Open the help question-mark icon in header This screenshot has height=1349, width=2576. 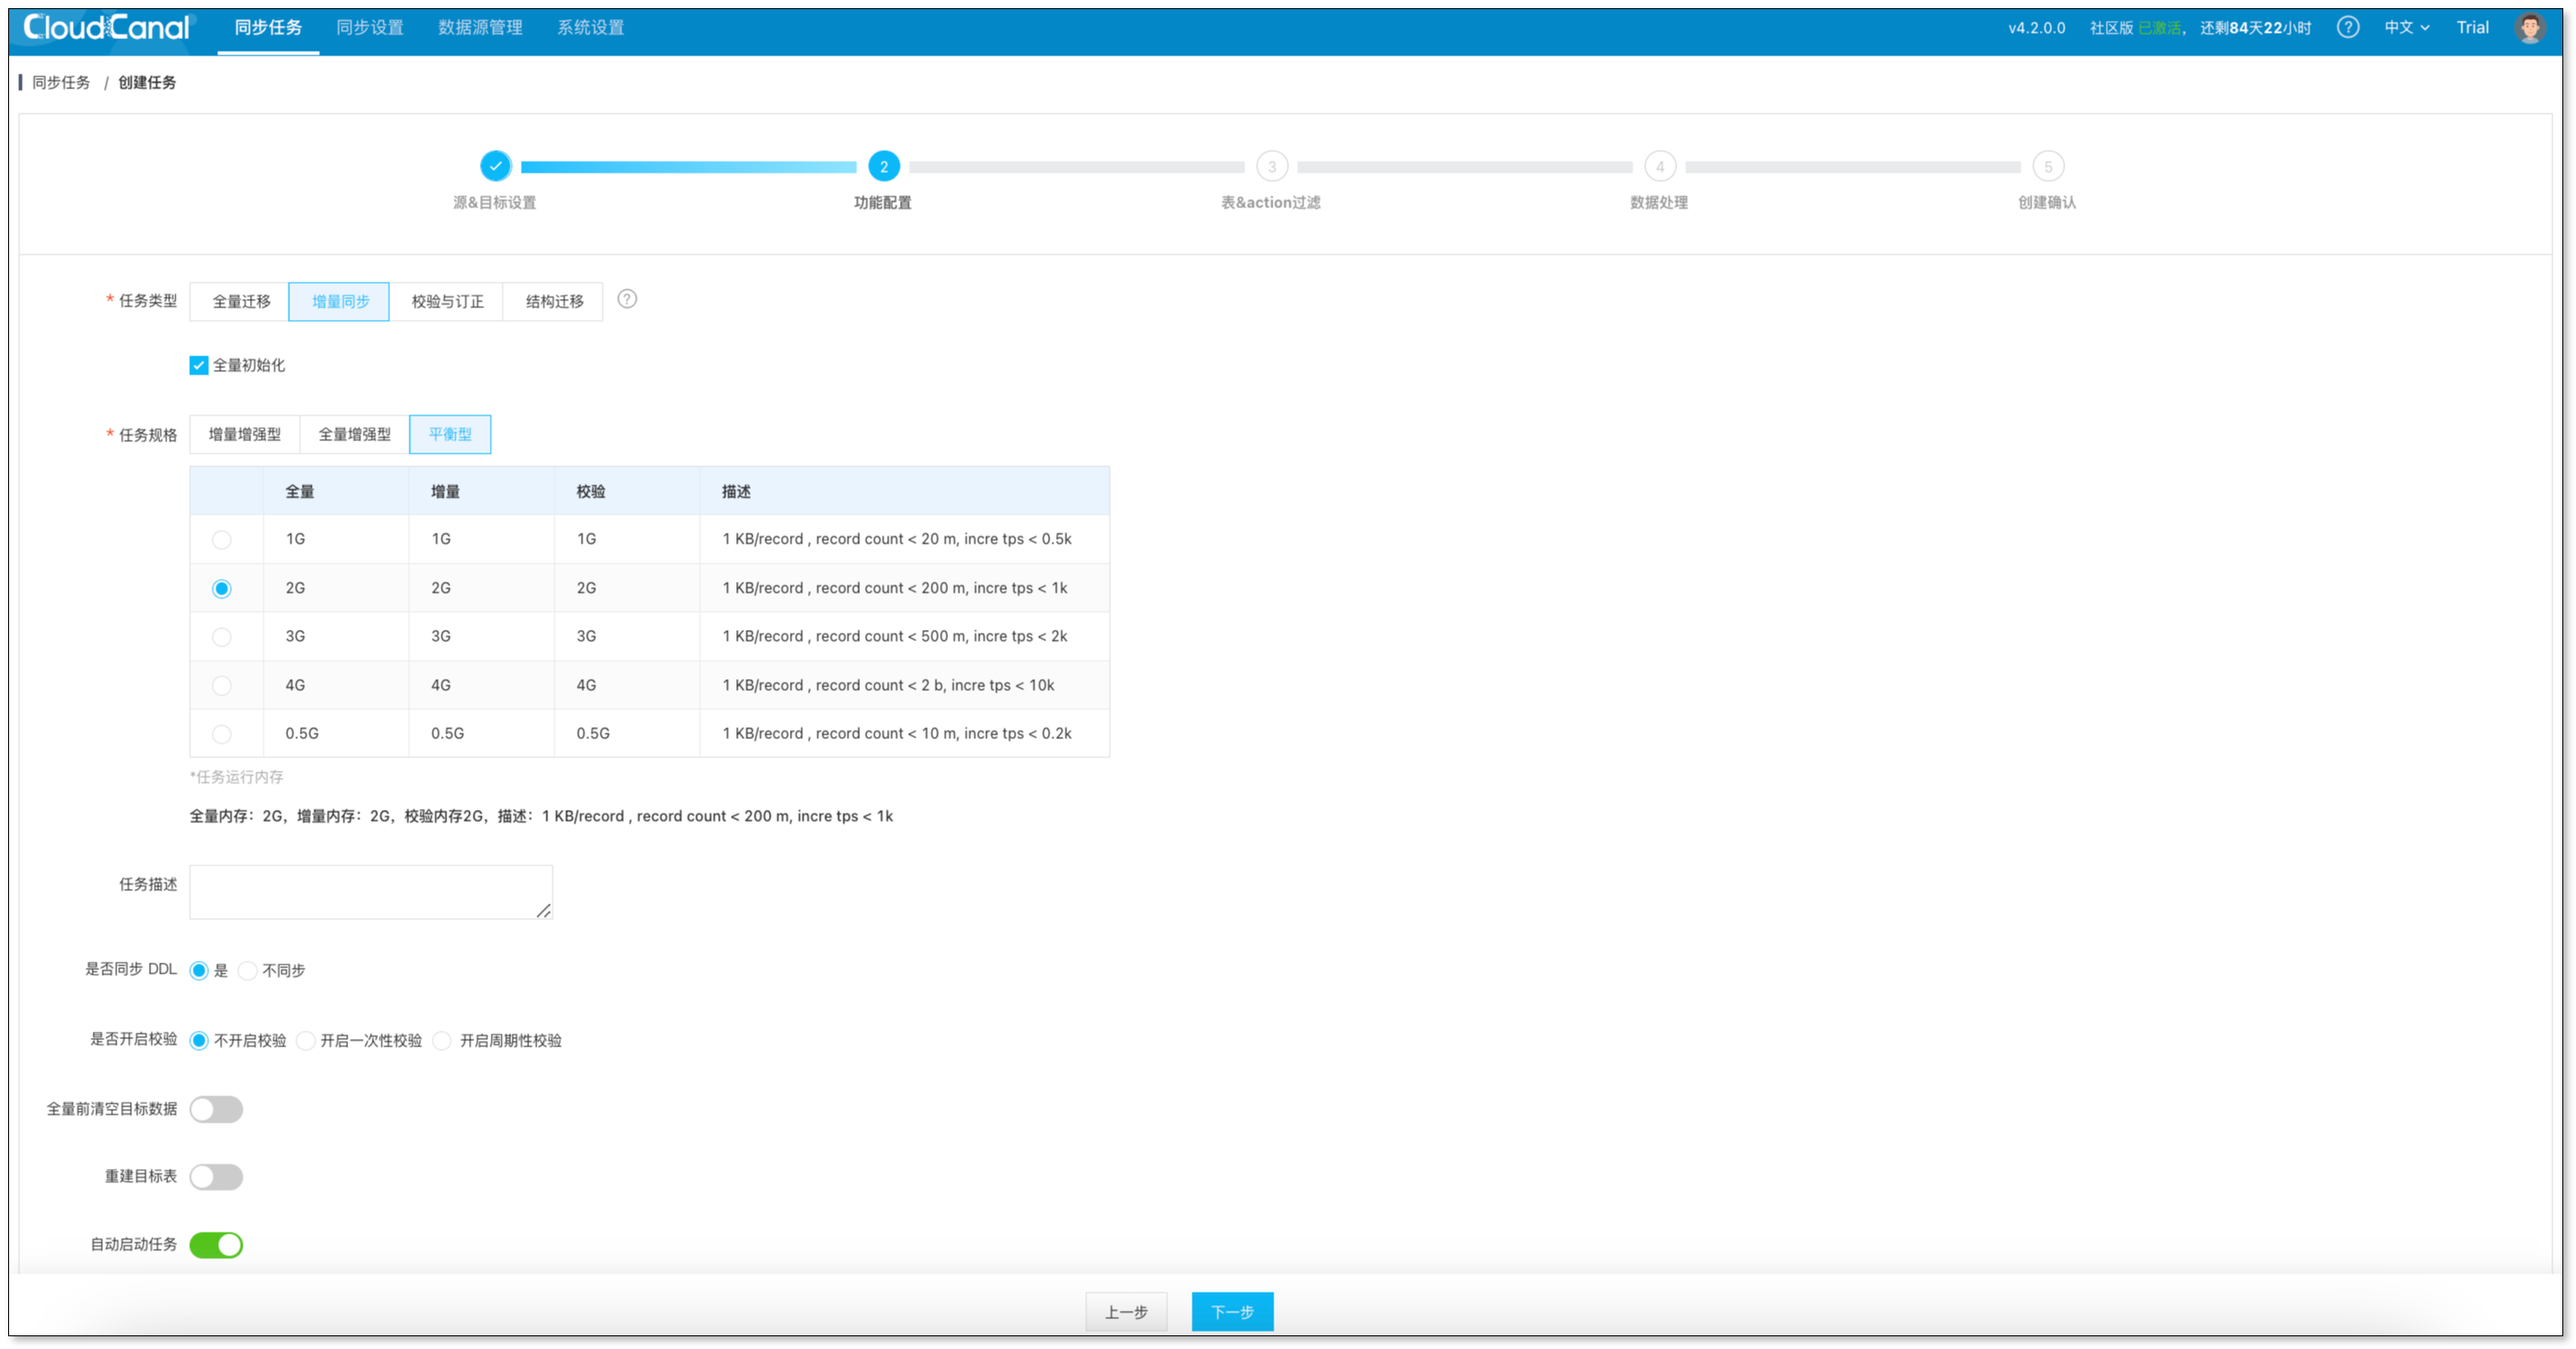click(2347, 28)
